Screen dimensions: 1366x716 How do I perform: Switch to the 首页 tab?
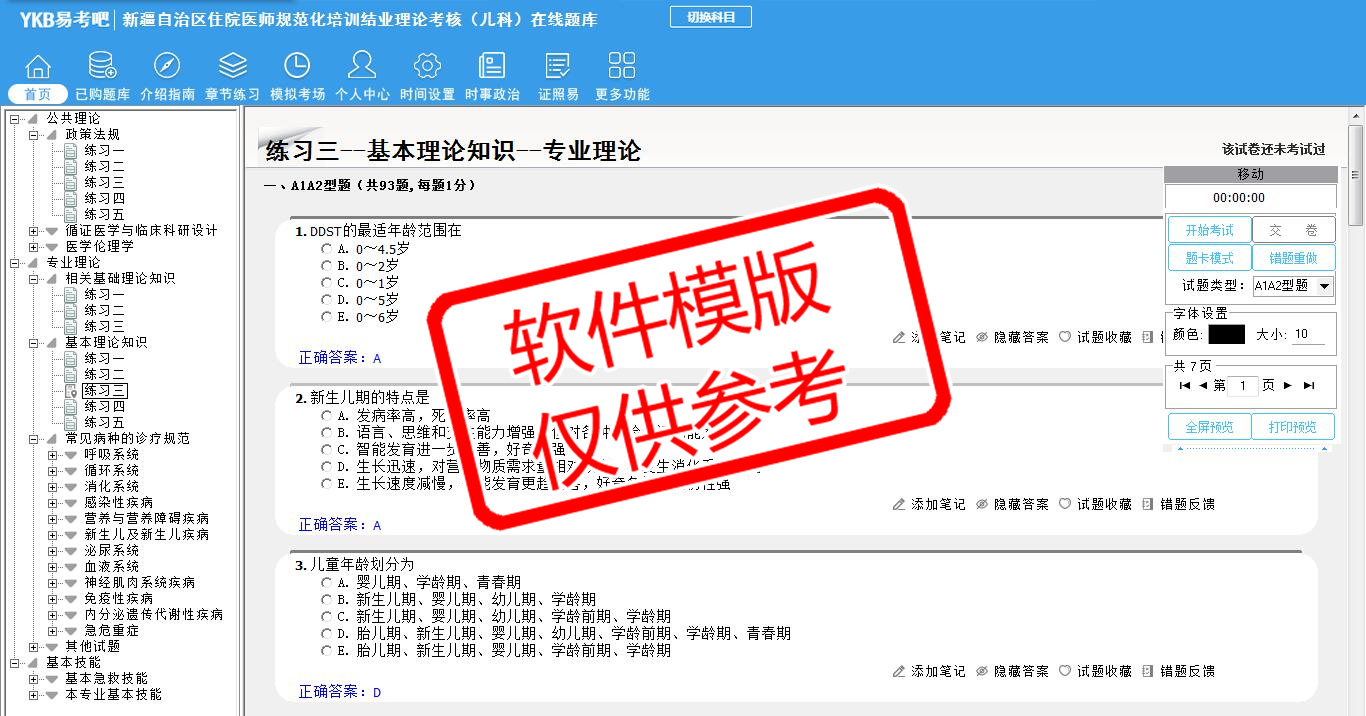click(x=38, y=95)
